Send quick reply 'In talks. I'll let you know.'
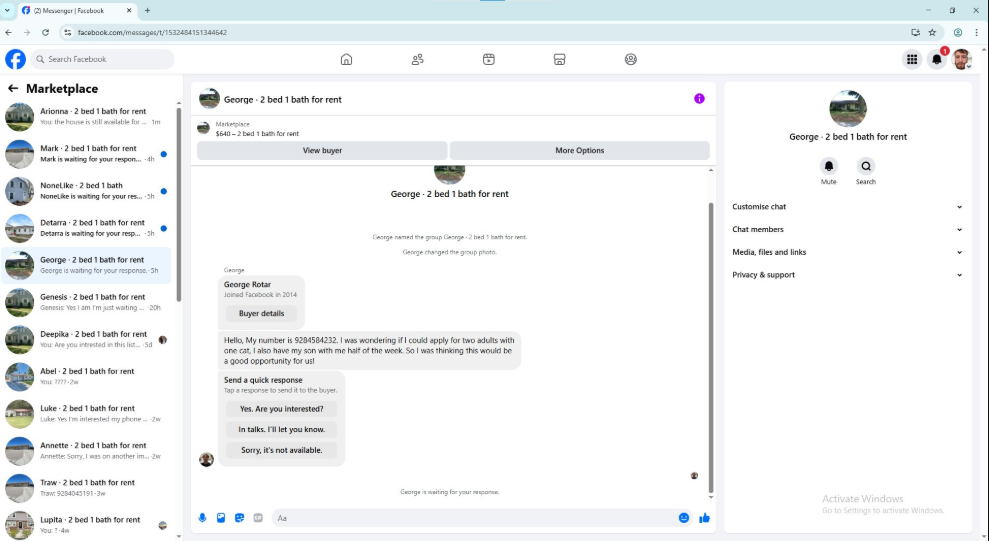 click(x=281, y=429)
